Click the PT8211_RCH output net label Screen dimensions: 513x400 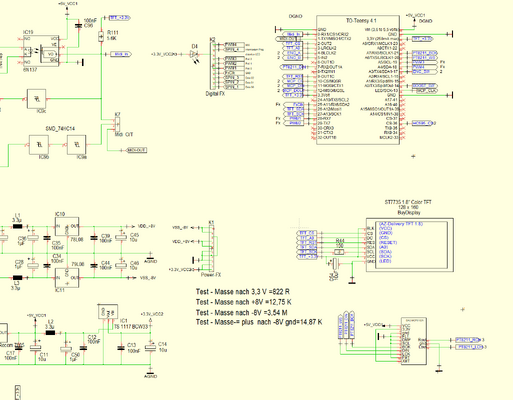click(468, 340)
